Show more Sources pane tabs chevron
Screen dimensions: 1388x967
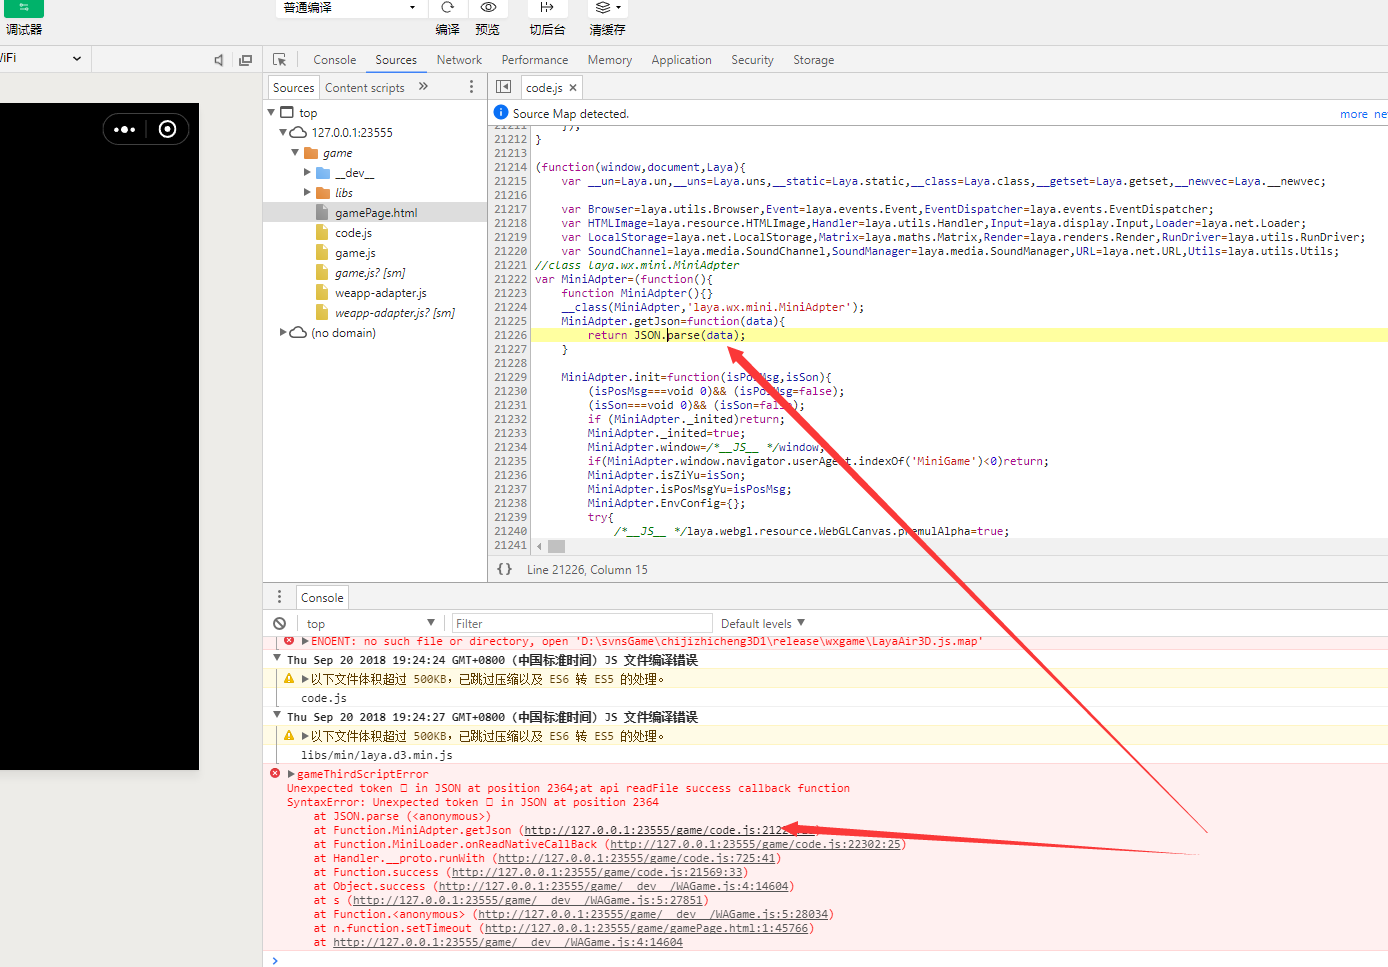point(423,87)
